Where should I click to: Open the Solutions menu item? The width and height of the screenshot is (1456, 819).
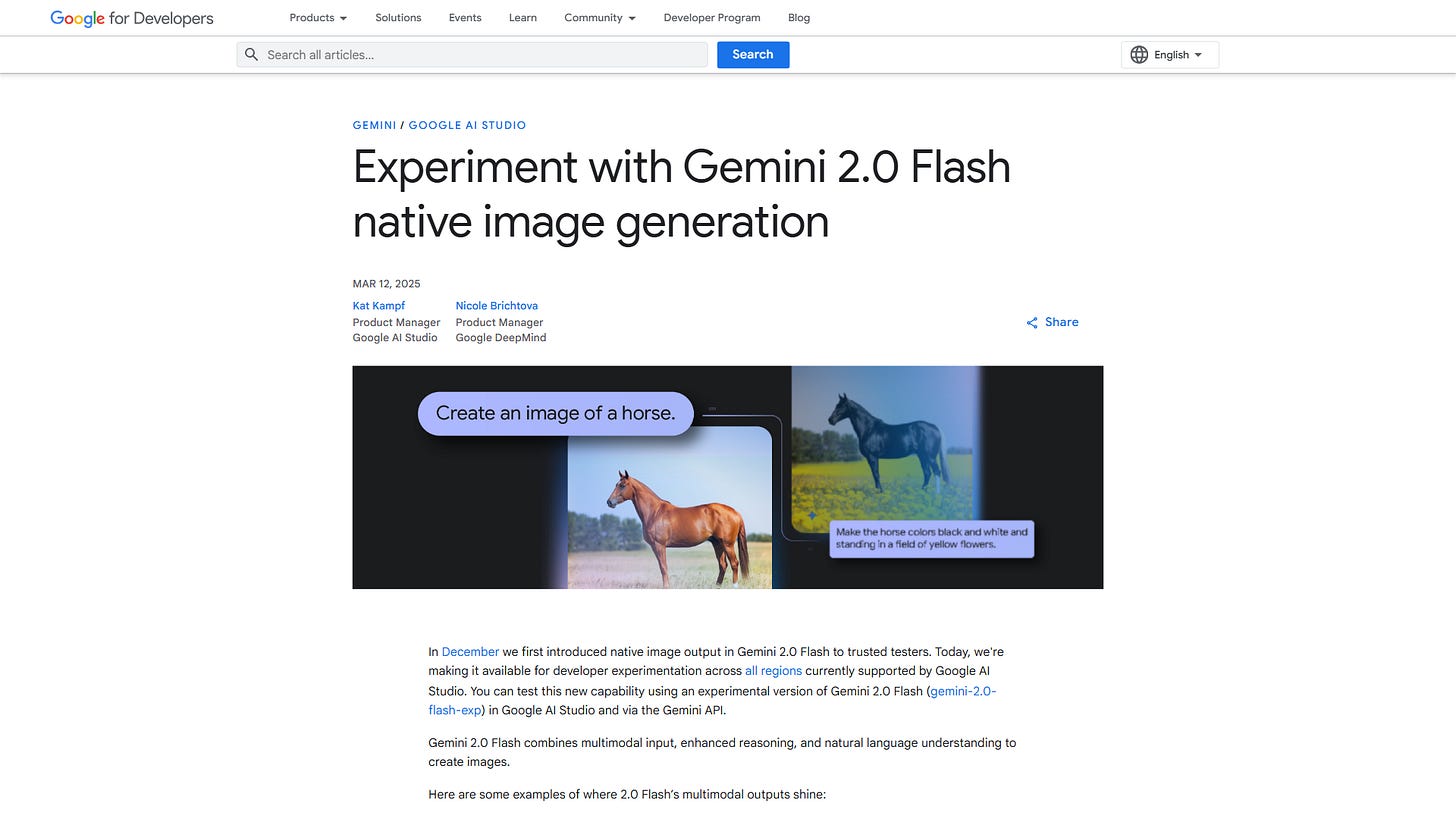coord(398,18)
